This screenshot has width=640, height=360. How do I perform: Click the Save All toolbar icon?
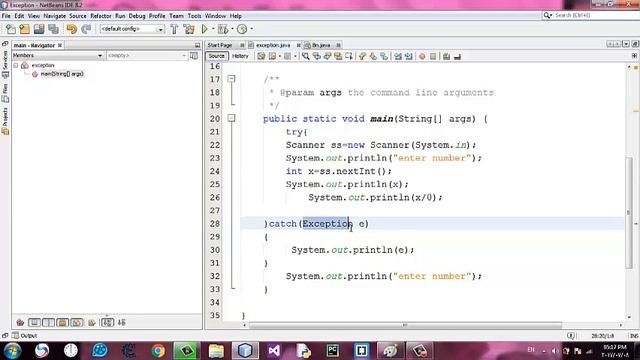(53, 29)
